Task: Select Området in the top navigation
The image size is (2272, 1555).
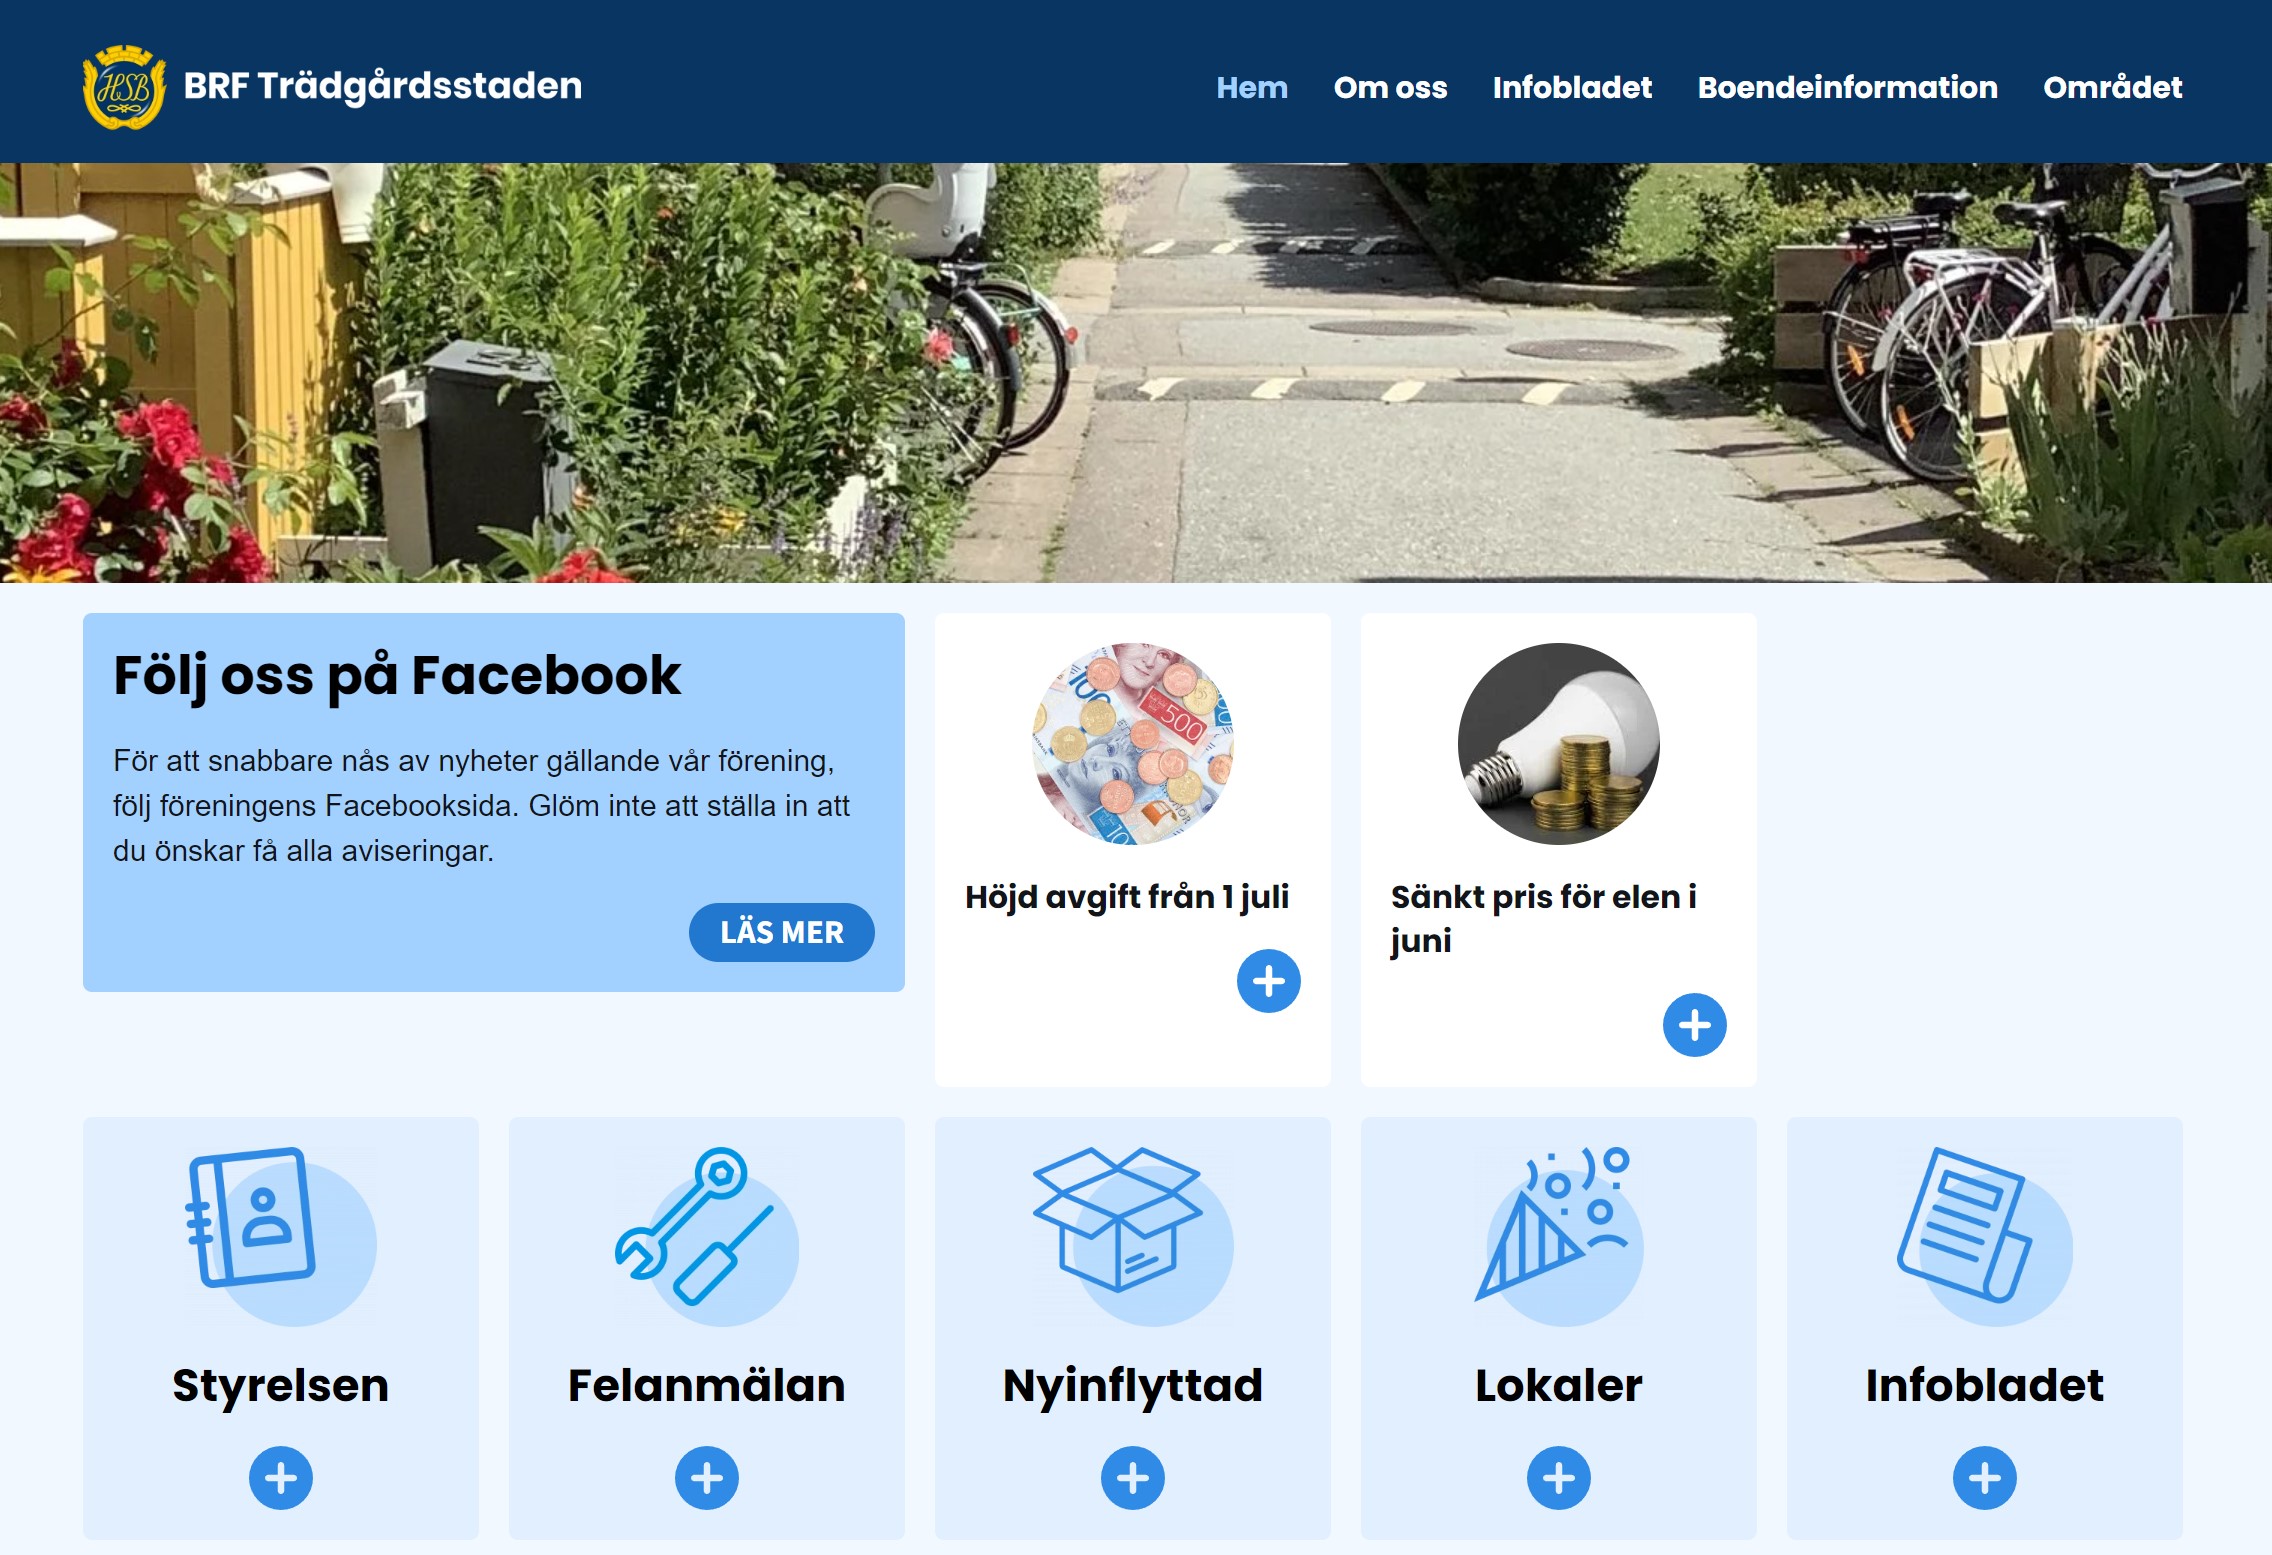Action: coord(2112,88)
